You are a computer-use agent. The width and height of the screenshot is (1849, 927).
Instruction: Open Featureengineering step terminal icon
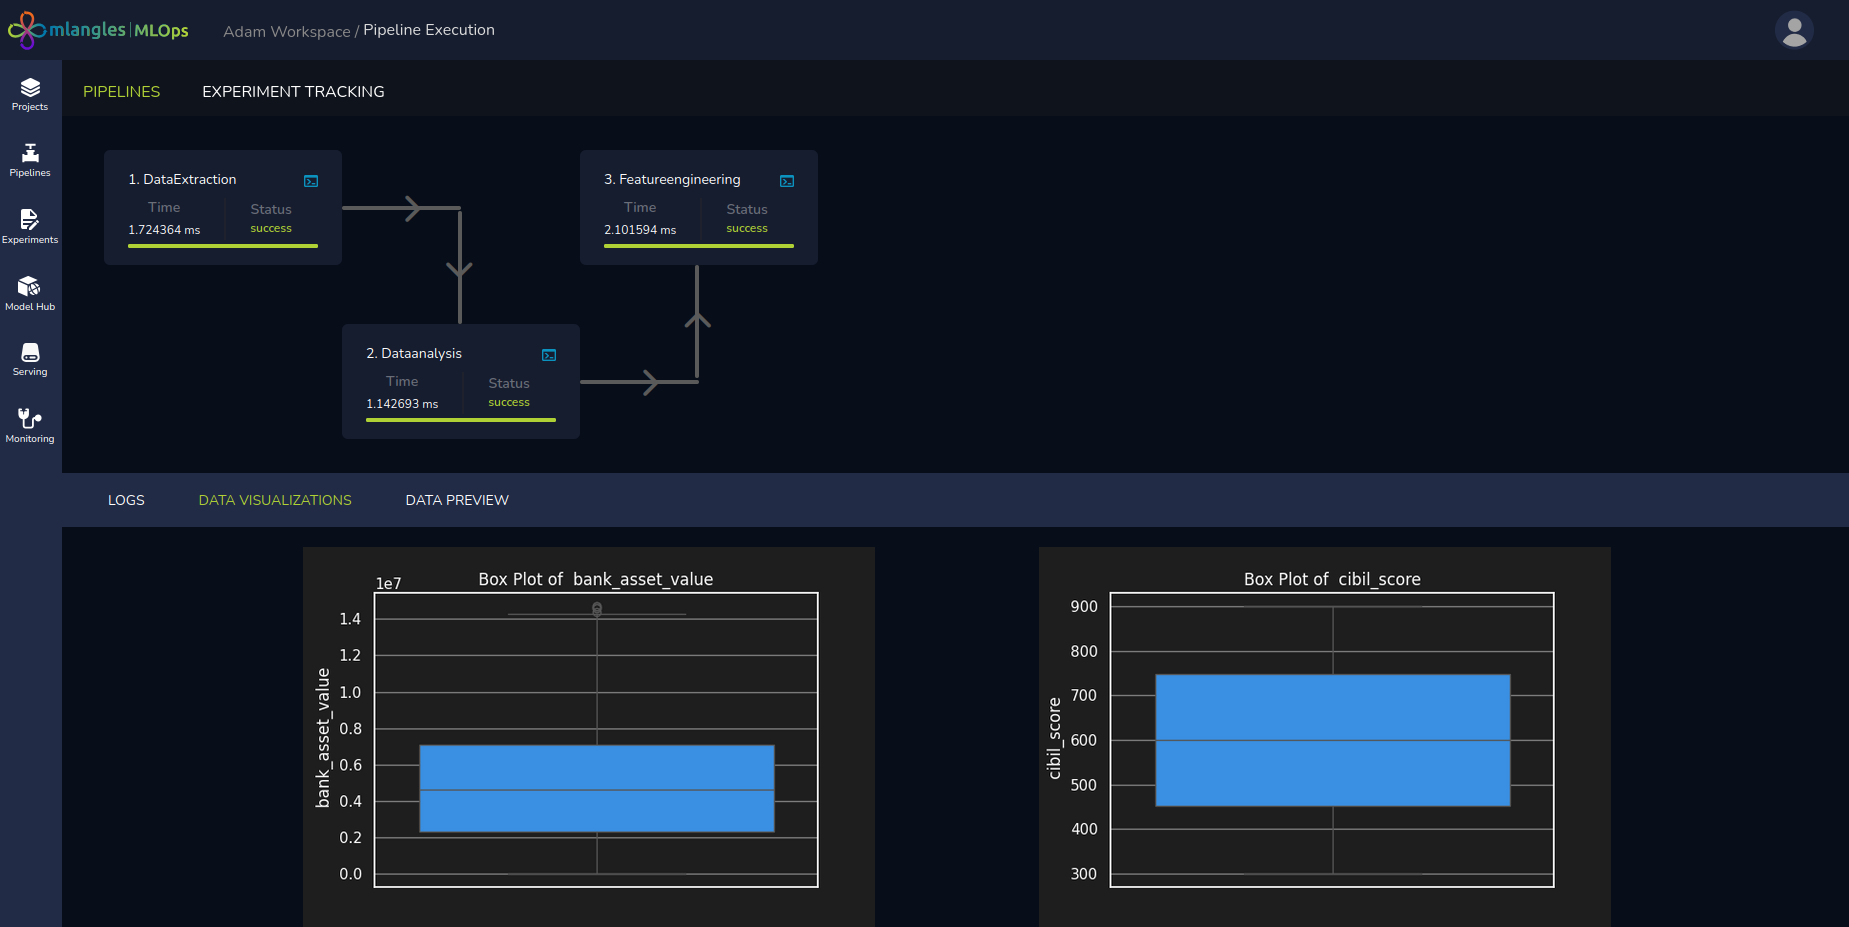tap(787, 181)
